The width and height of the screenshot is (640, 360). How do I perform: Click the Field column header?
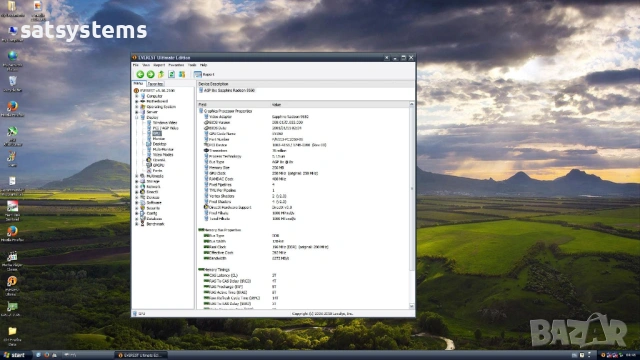(233, 105)
